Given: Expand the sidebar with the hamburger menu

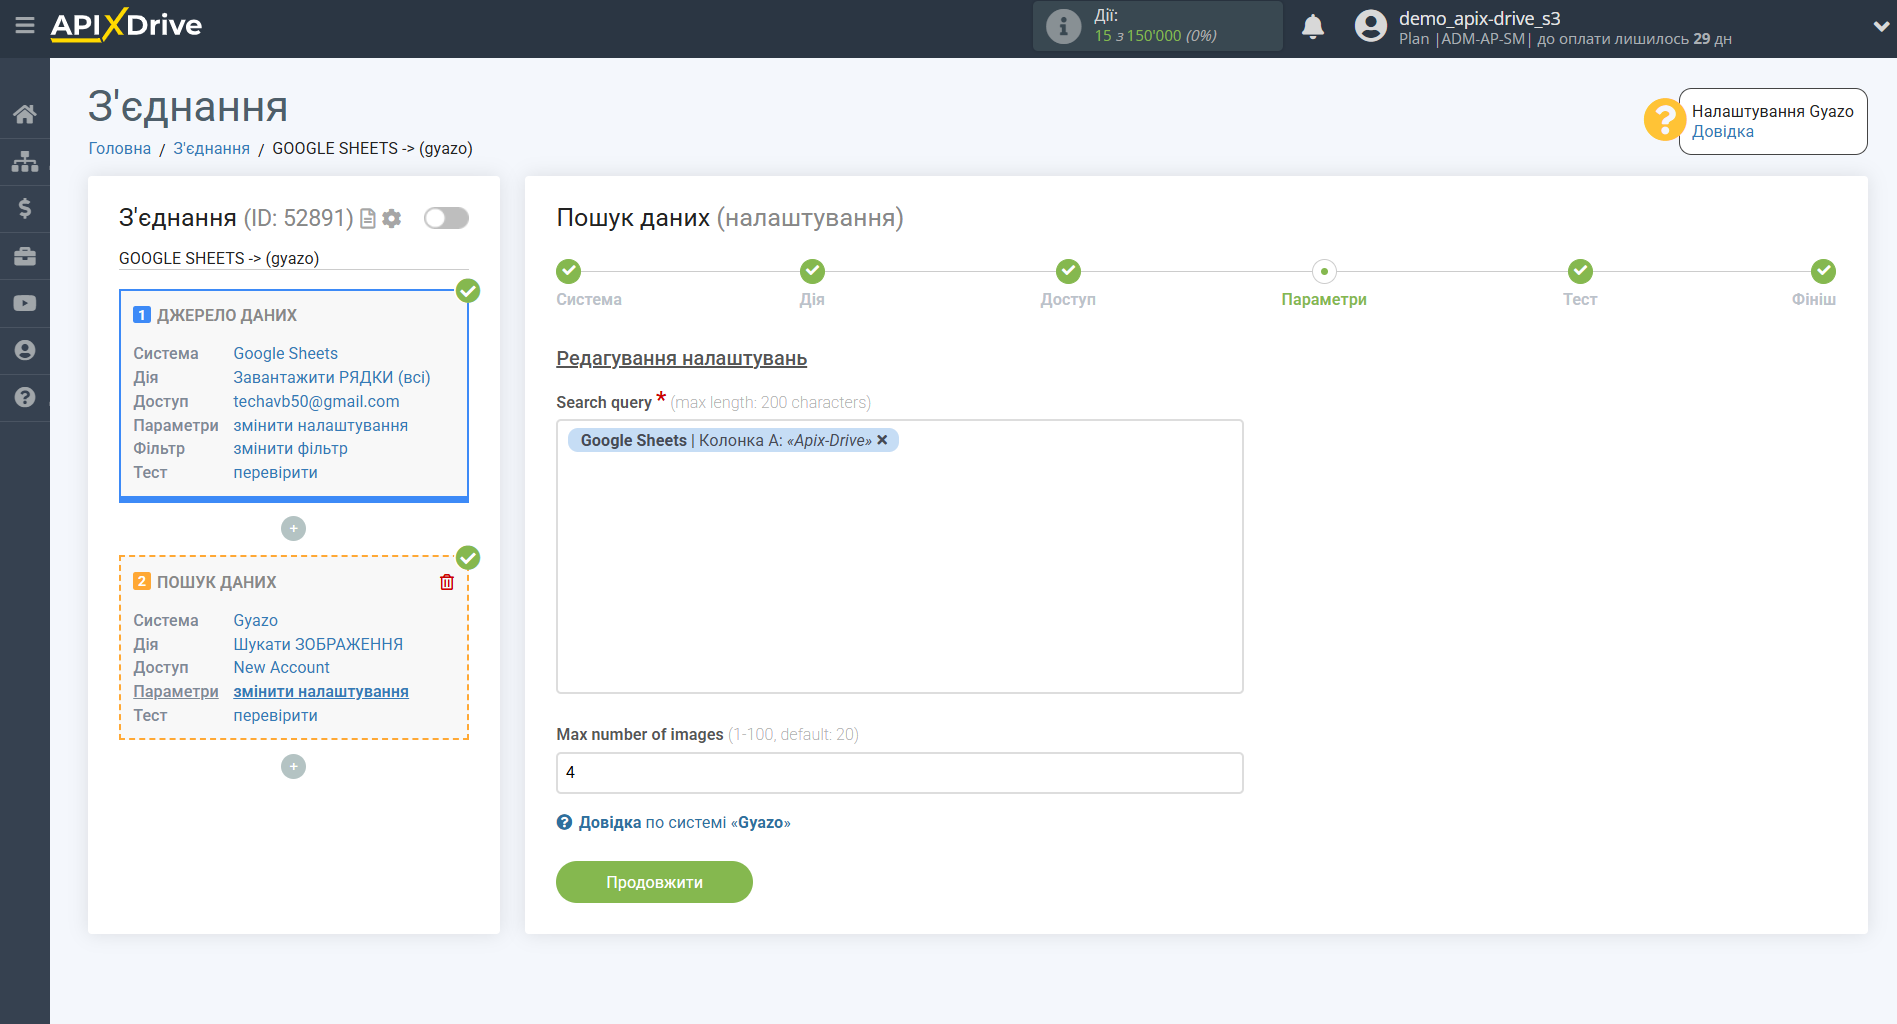Looking at the screenshot, I should click(25, 27).
